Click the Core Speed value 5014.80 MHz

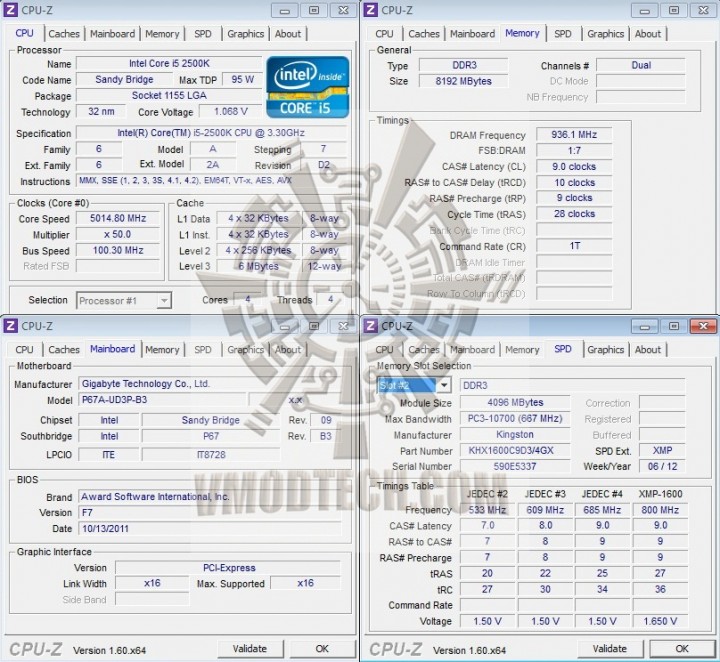(x=118, y=219)
